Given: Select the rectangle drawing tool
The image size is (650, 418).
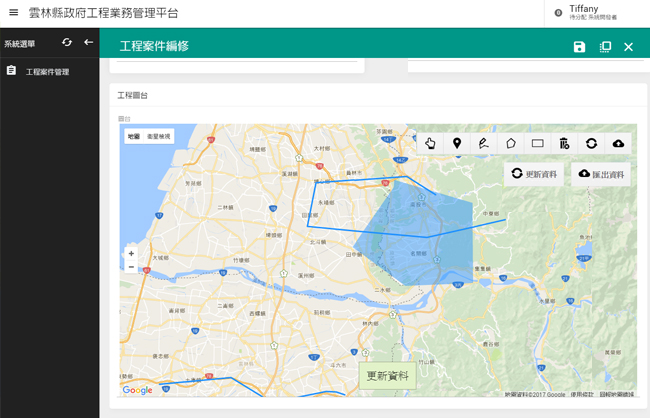Looking at the screenshot, I should click(x=537, y=143).
